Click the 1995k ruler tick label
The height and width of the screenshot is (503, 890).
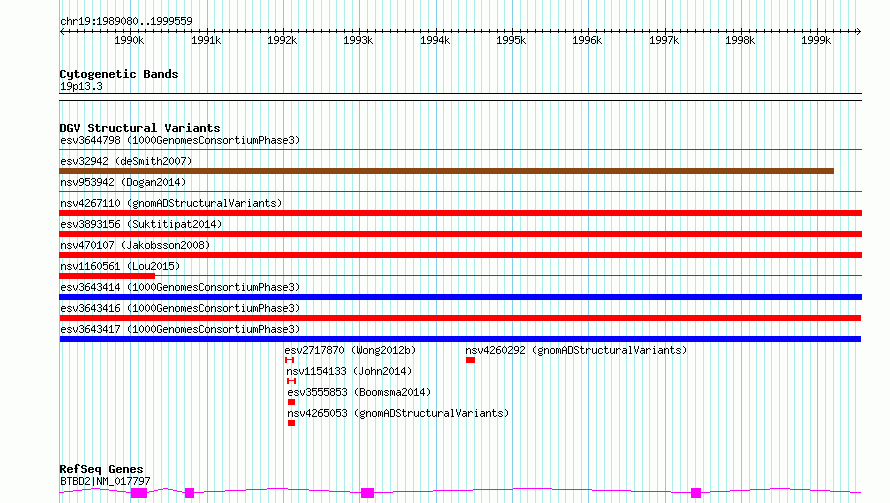coord(511,41)
